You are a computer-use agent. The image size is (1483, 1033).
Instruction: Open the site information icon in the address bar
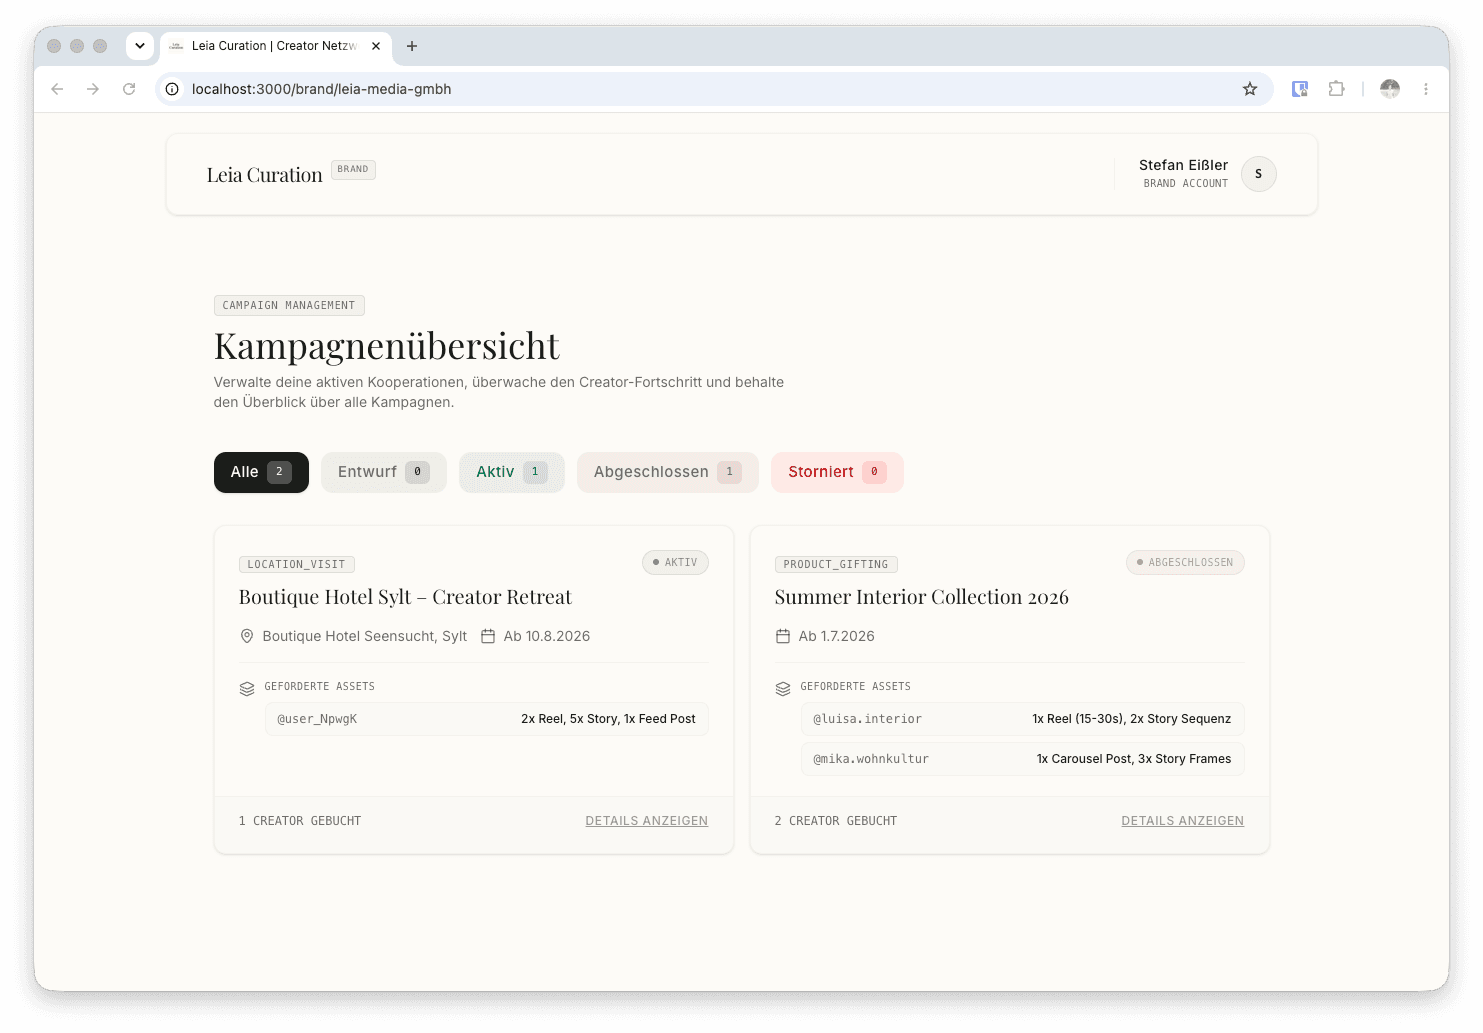(172, 89)
